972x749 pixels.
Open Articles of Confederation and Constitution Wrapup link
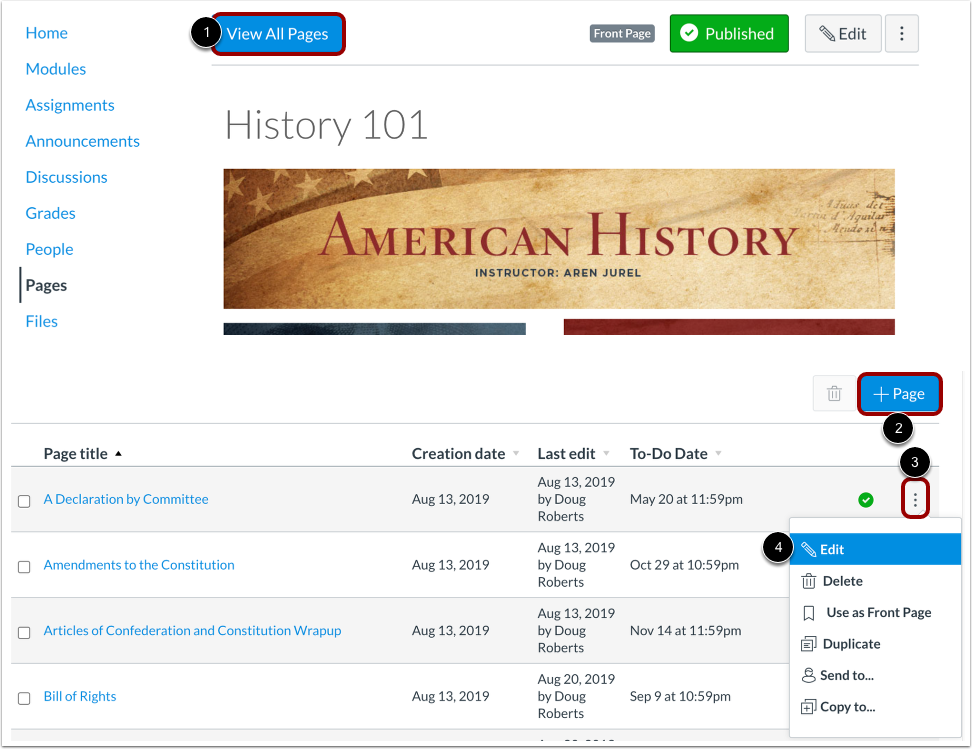(x=192, y=631)
